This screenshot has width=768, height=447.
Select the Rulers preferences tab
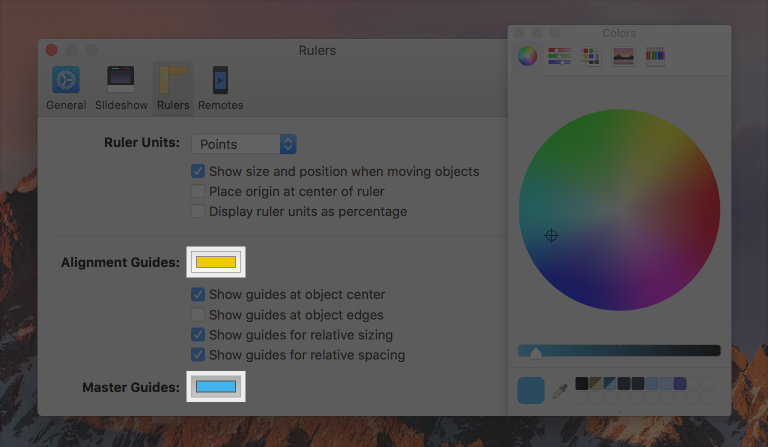coord(173,88)
